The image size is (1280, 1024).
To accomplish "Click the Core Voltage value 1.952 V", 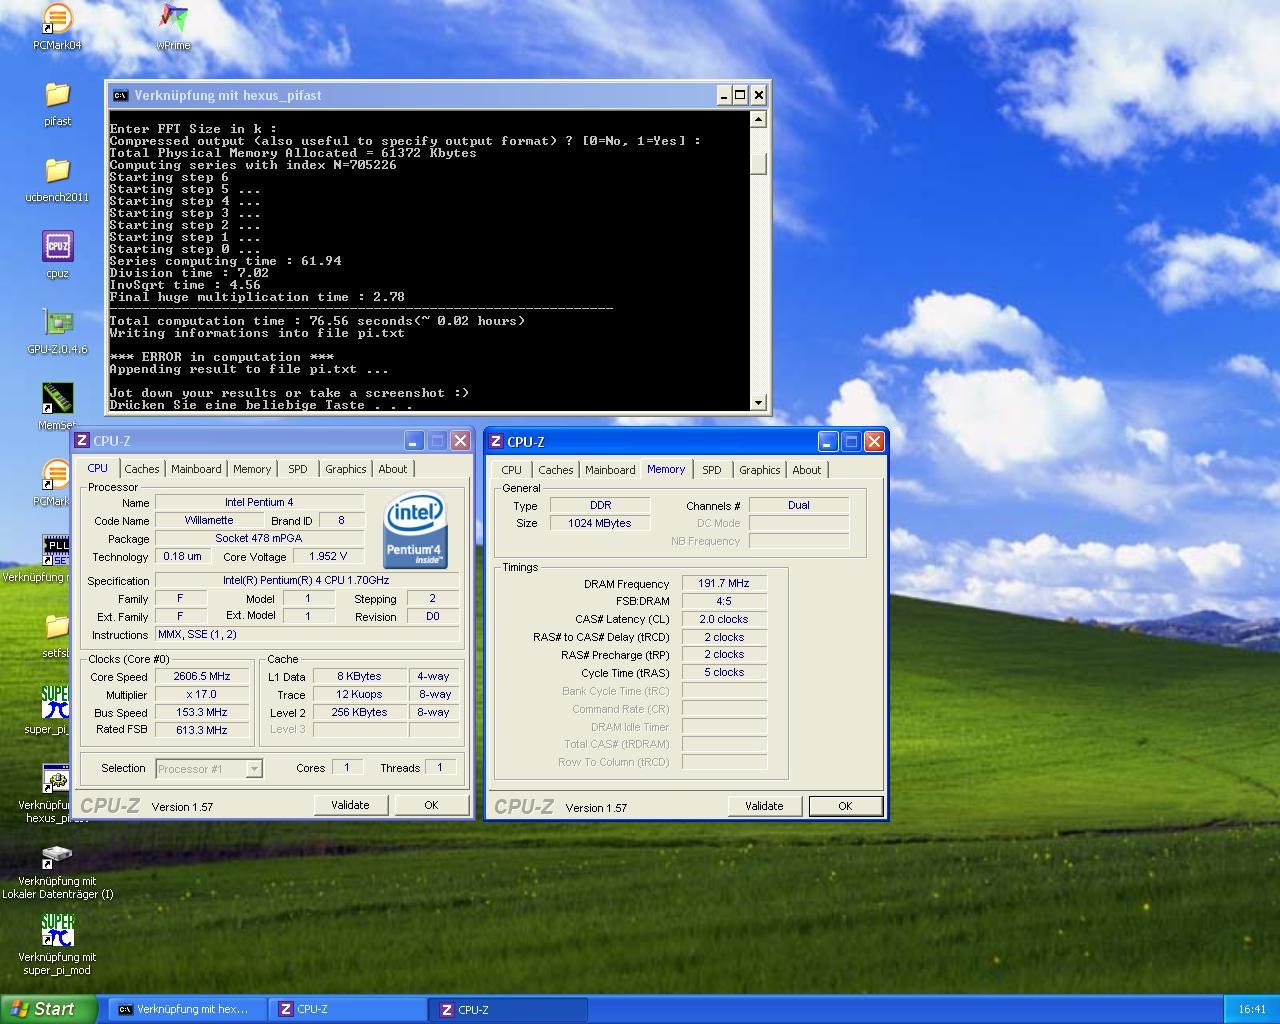I will click(327, 557).
